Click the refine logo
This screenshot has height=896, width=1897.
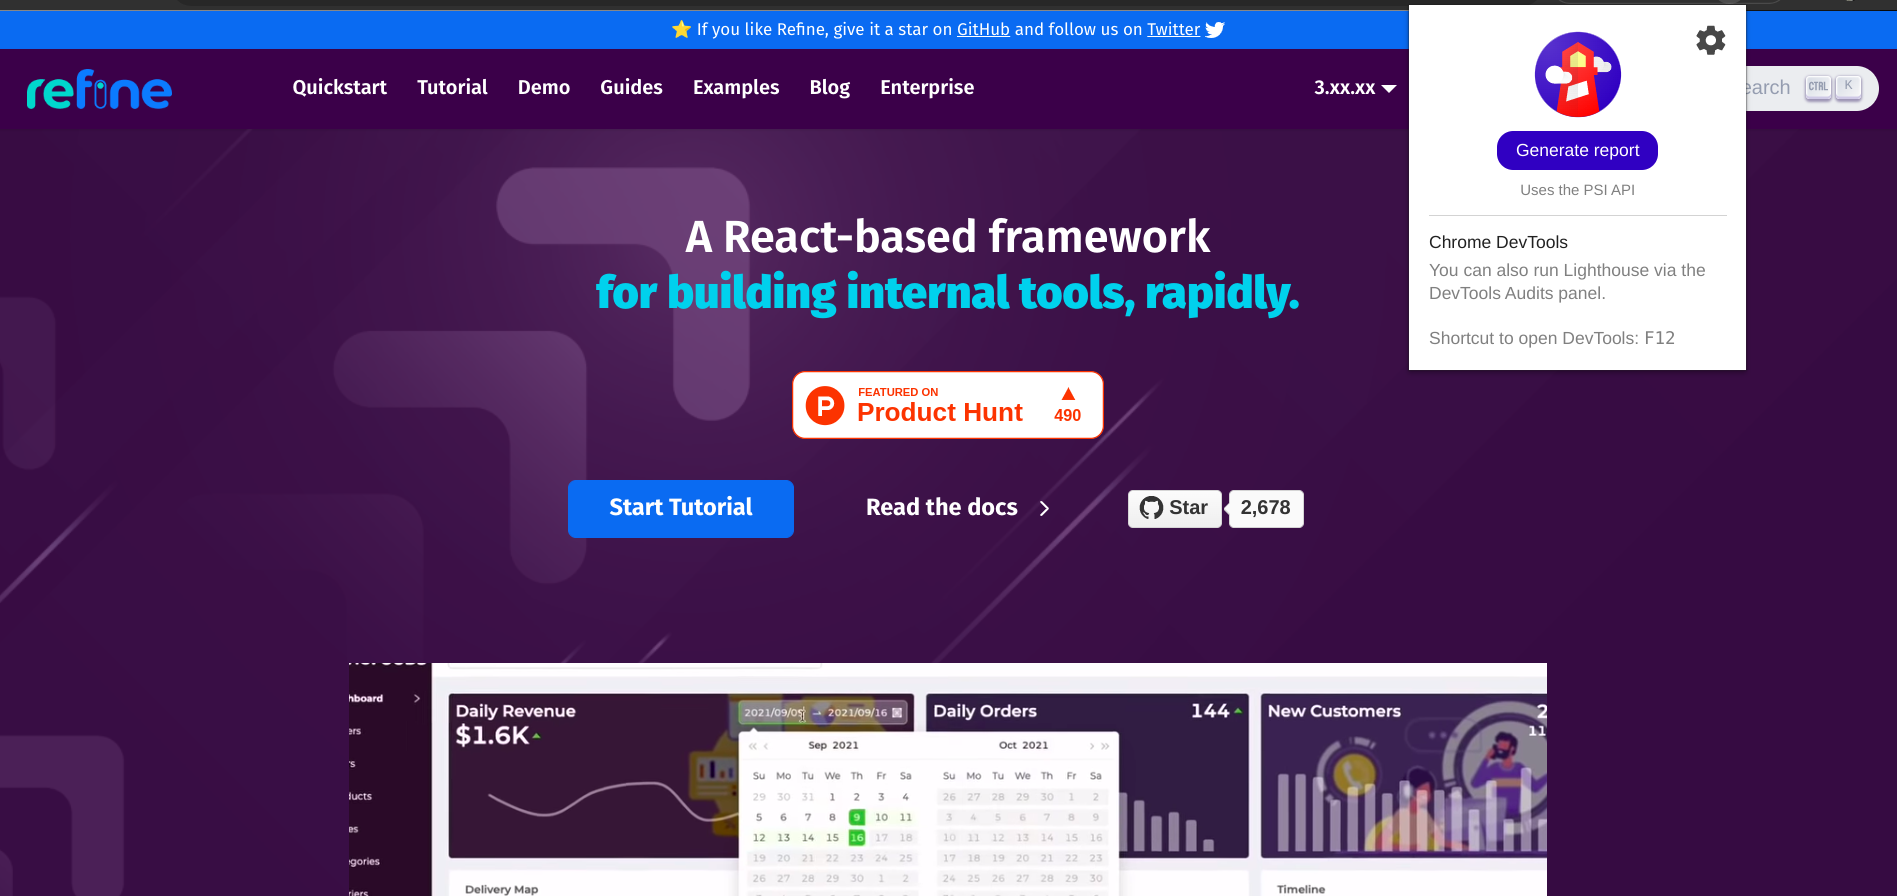pos(99,89)
